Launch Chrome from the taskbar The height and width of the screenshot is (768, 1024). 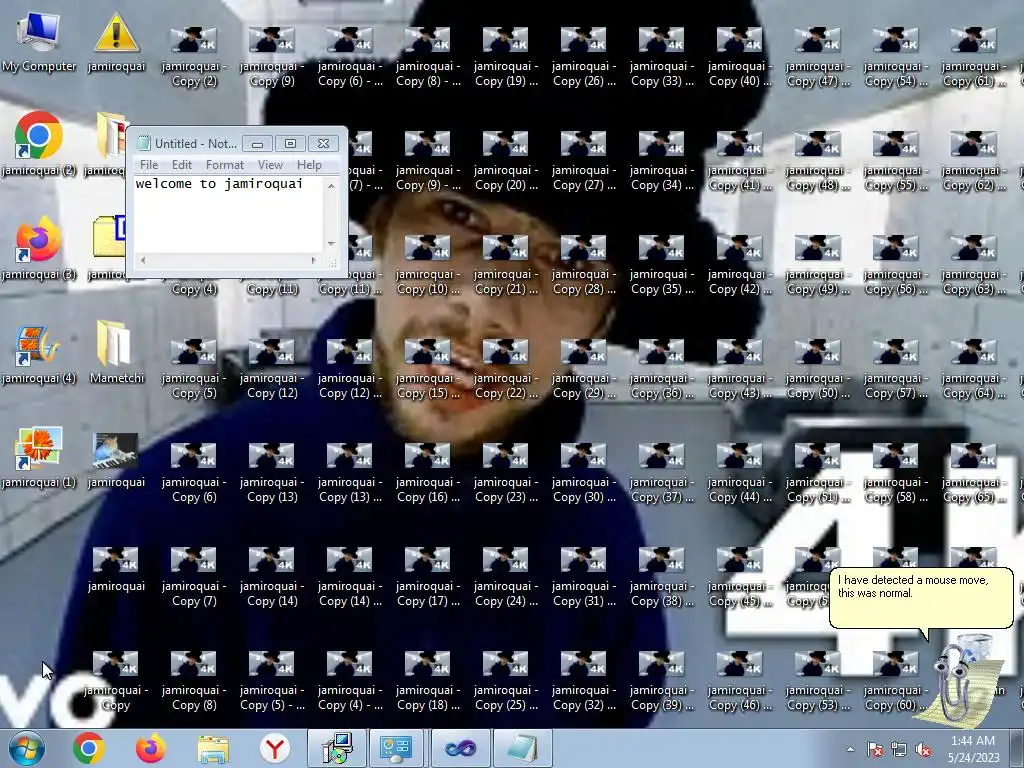(x=89, y=748)
